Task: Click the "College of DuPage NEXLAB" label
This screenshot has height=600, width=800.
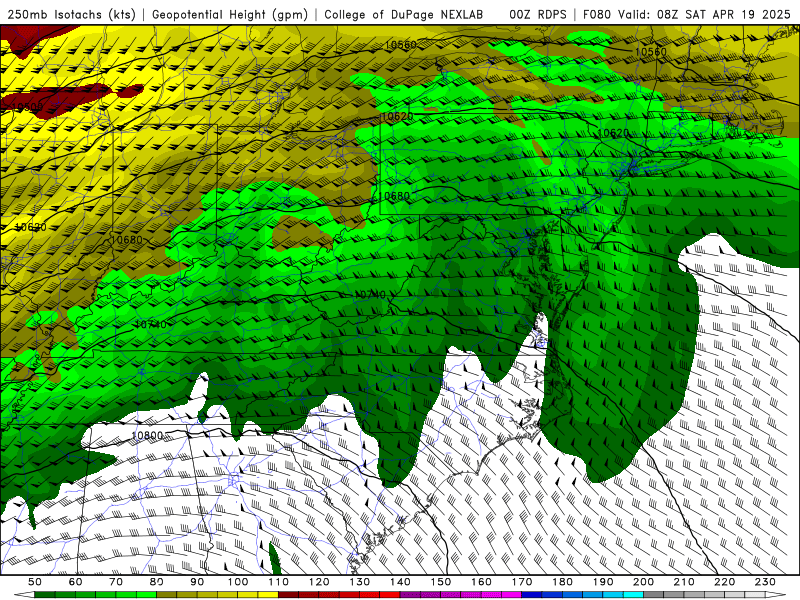Action: (x=404, y=15)
